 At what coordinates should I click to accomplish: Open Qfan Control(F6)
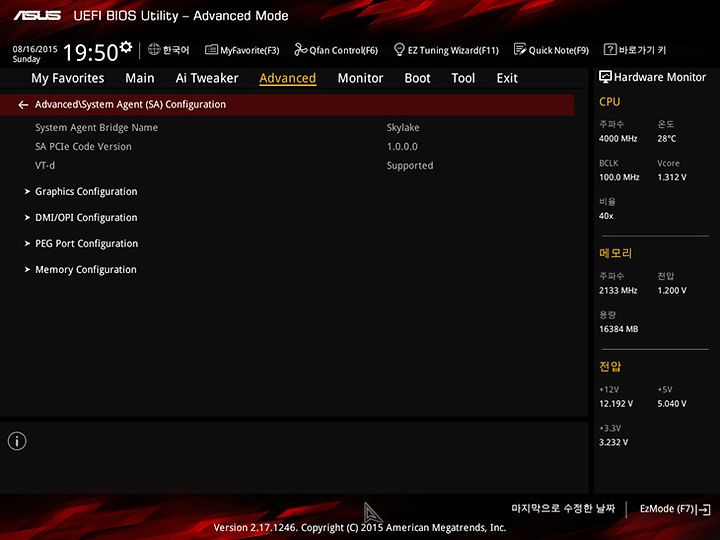coord(336,50)
